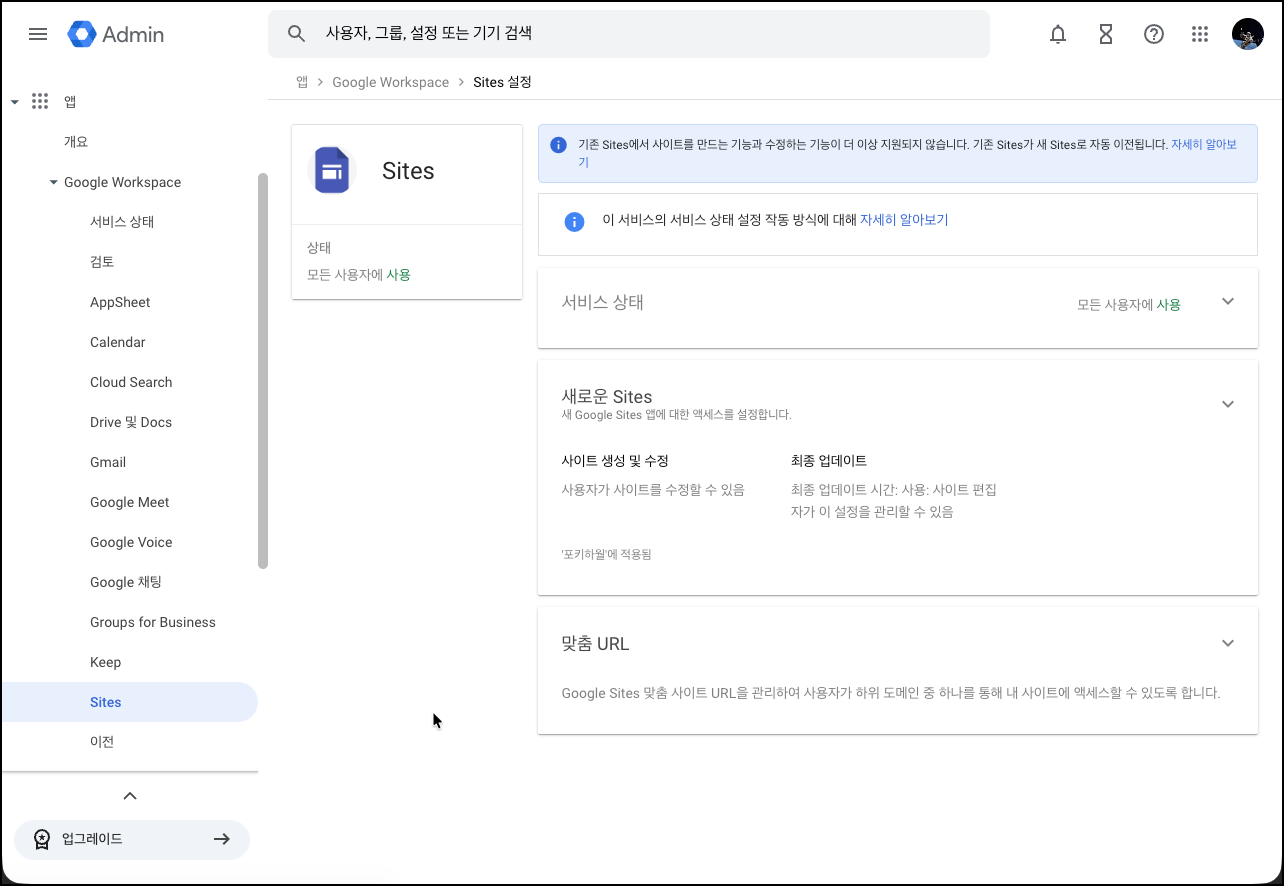
Task: Click the 새로운 Sites panel heading
Action: 607,396
